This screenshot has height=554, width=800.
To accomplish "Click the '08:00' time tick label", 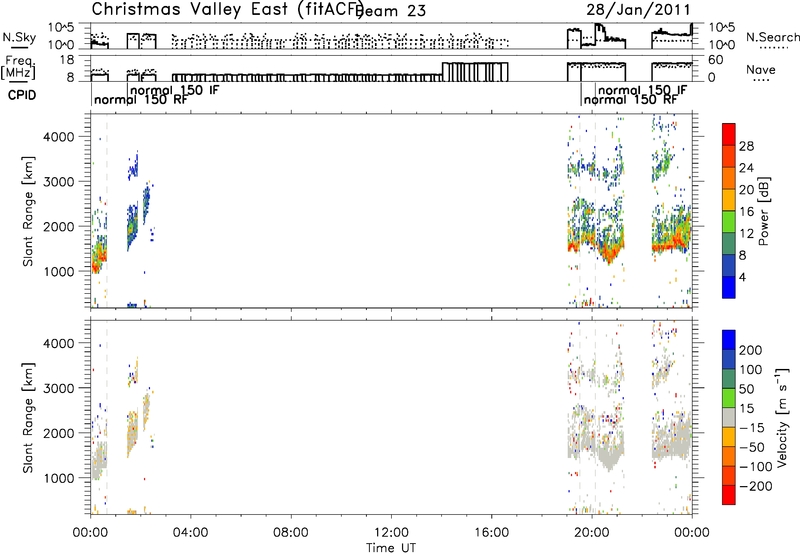I will [291, 533].
